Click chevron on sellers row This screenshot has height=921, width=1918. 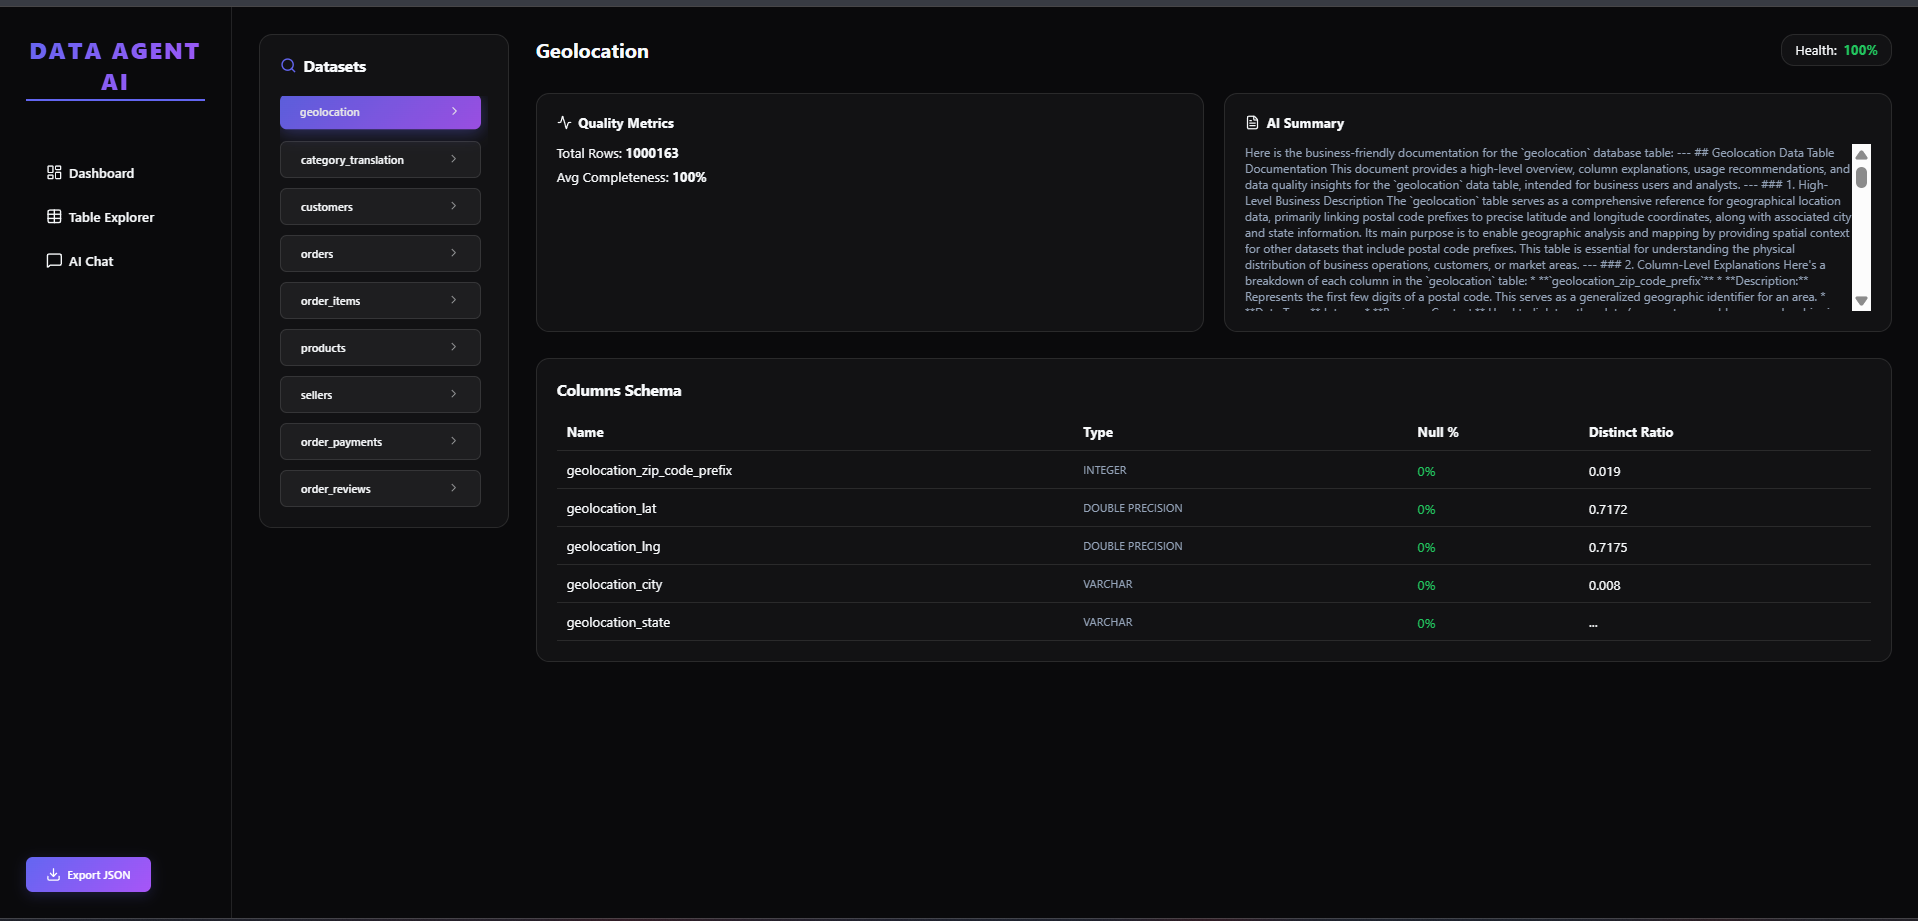tap(454, 394)
